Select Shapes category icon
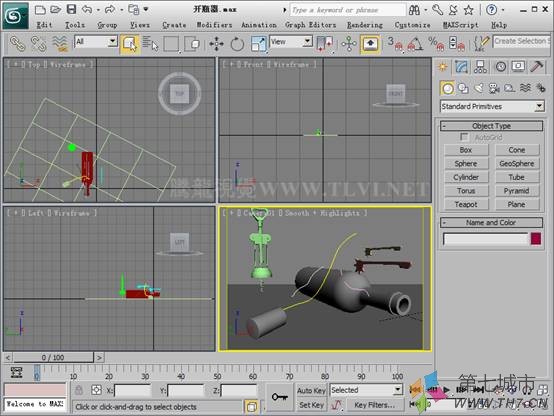Screen dimensions: 554x416 [463, 88]
